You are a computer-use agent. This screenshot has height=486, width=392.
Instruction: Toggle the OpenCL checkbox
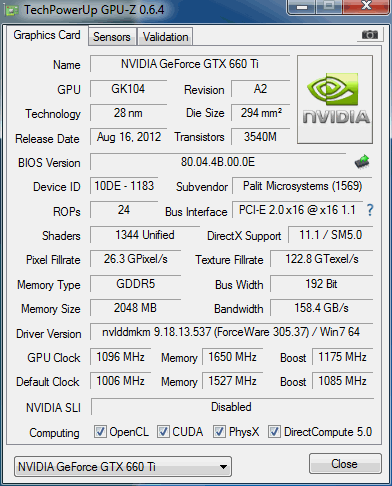point(100,431)
